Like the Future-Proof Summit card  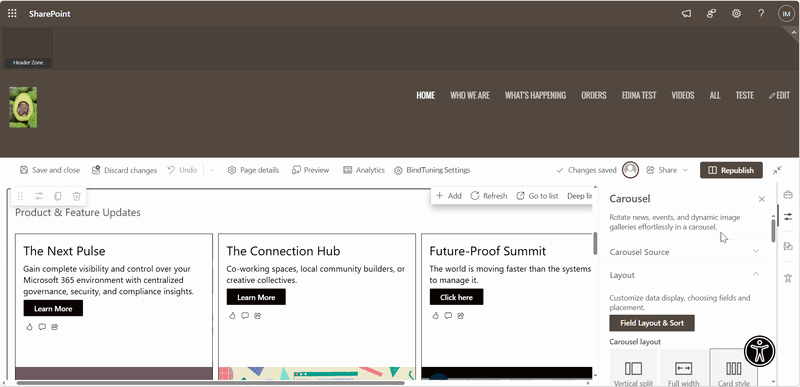click(x=436, y=316)
